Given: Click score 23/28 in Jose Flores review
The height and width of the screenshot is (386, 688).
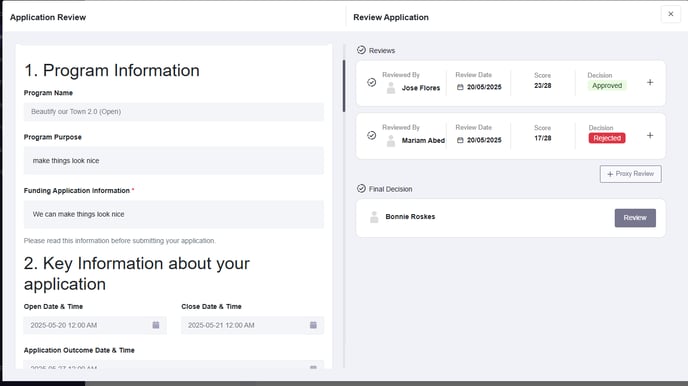Looking at the screenshot, I should pos(542,86).
